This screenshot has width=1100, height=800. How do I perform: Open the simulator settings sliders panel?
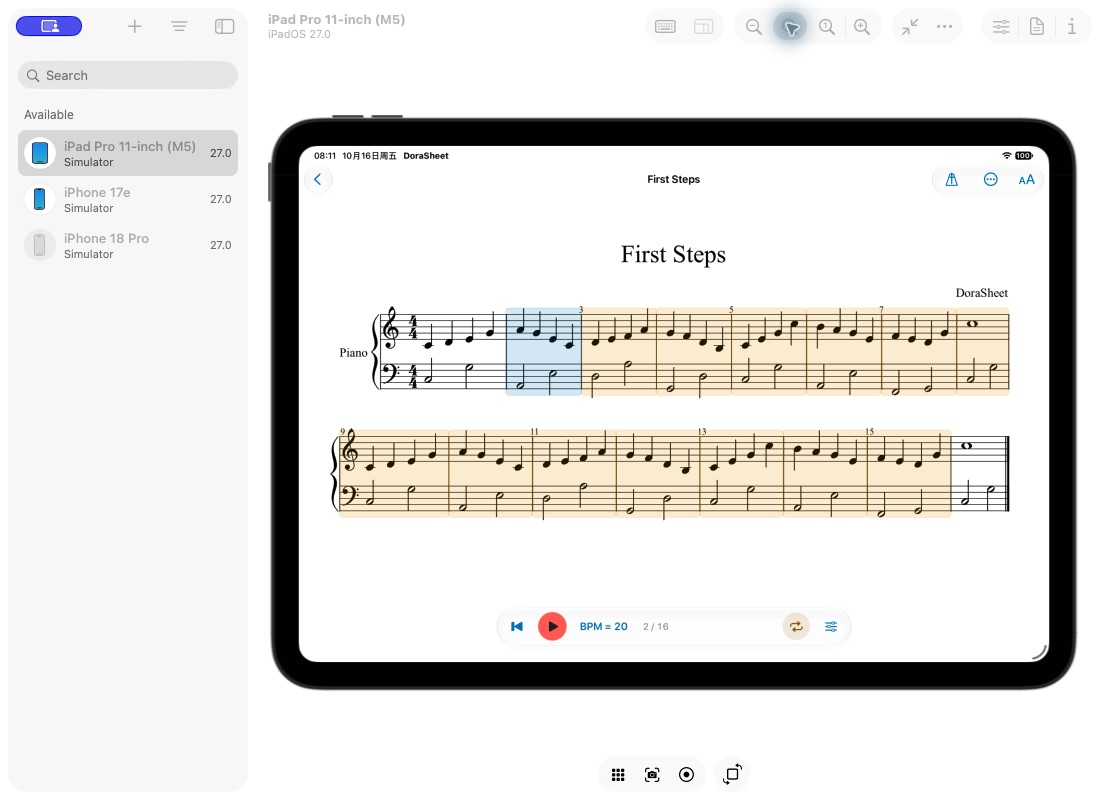[x=1001, y=27]
